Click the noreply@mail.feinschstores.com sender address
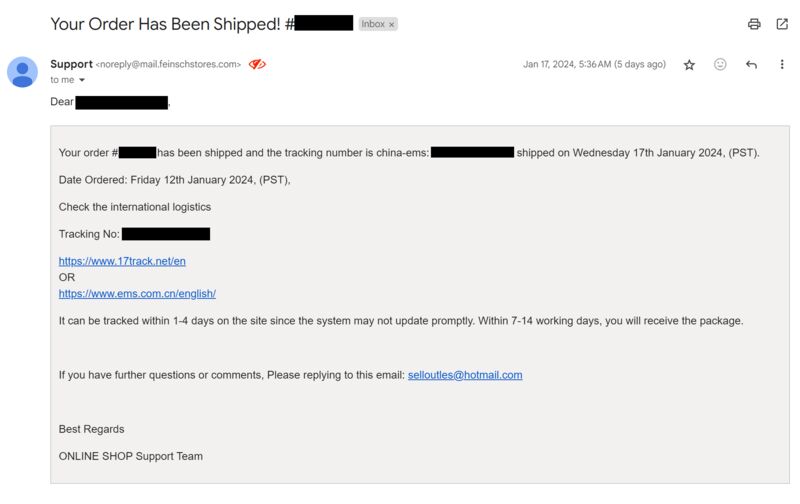Screen dimensions: 800x504 pyautogui.click(x=168, y=65)
